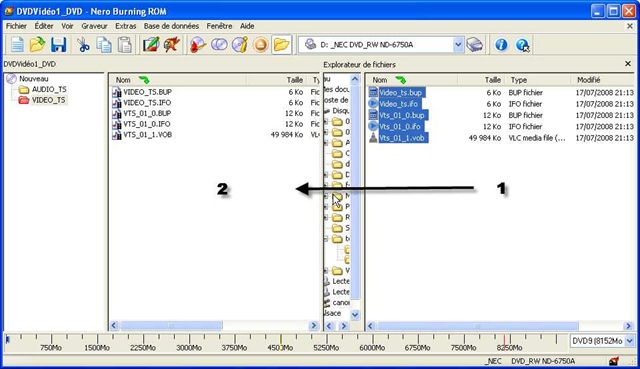Open the blue info 'i' icon
This screenshot has height=369, width=640.
coord(501,44)
